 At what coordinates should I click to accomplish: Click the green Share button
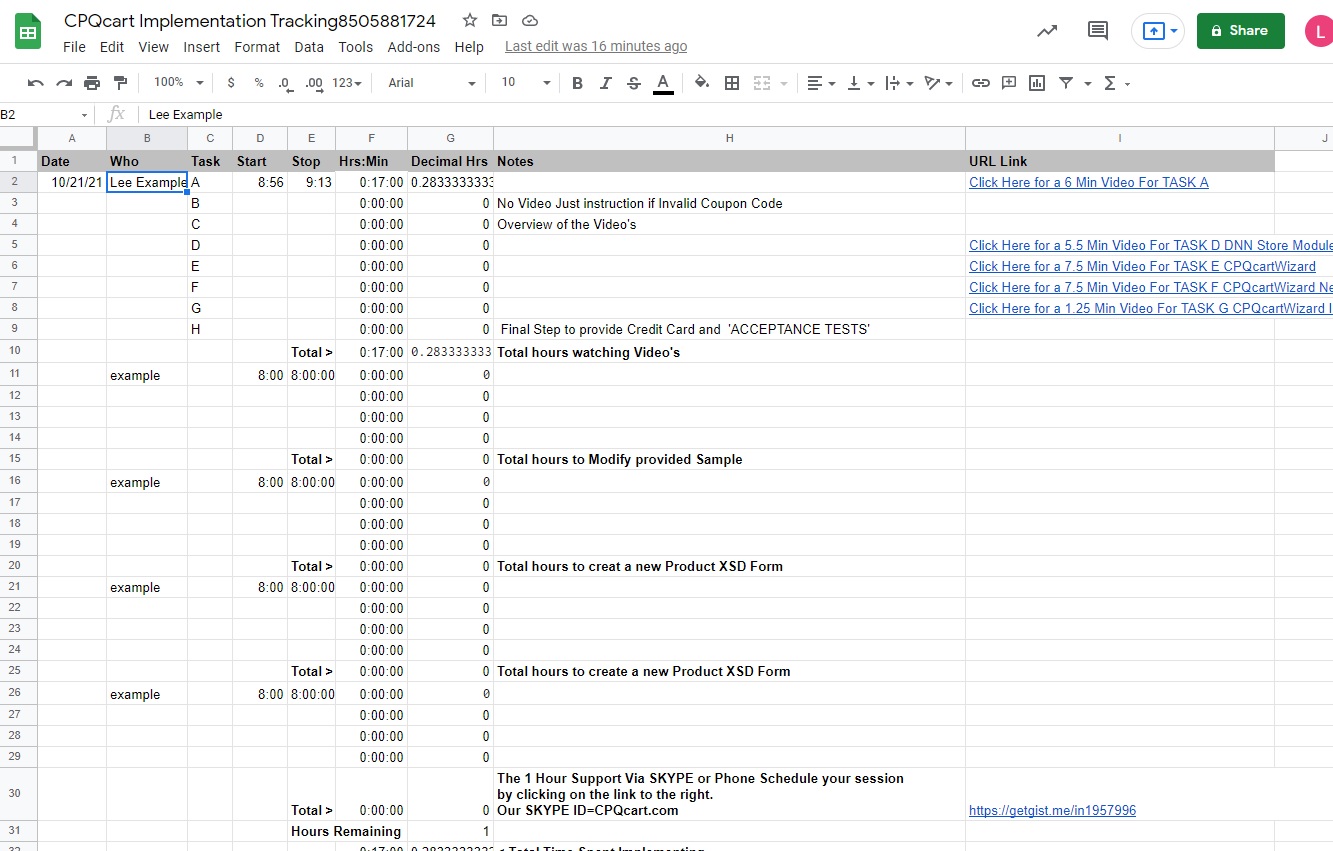coord(1241,31)
